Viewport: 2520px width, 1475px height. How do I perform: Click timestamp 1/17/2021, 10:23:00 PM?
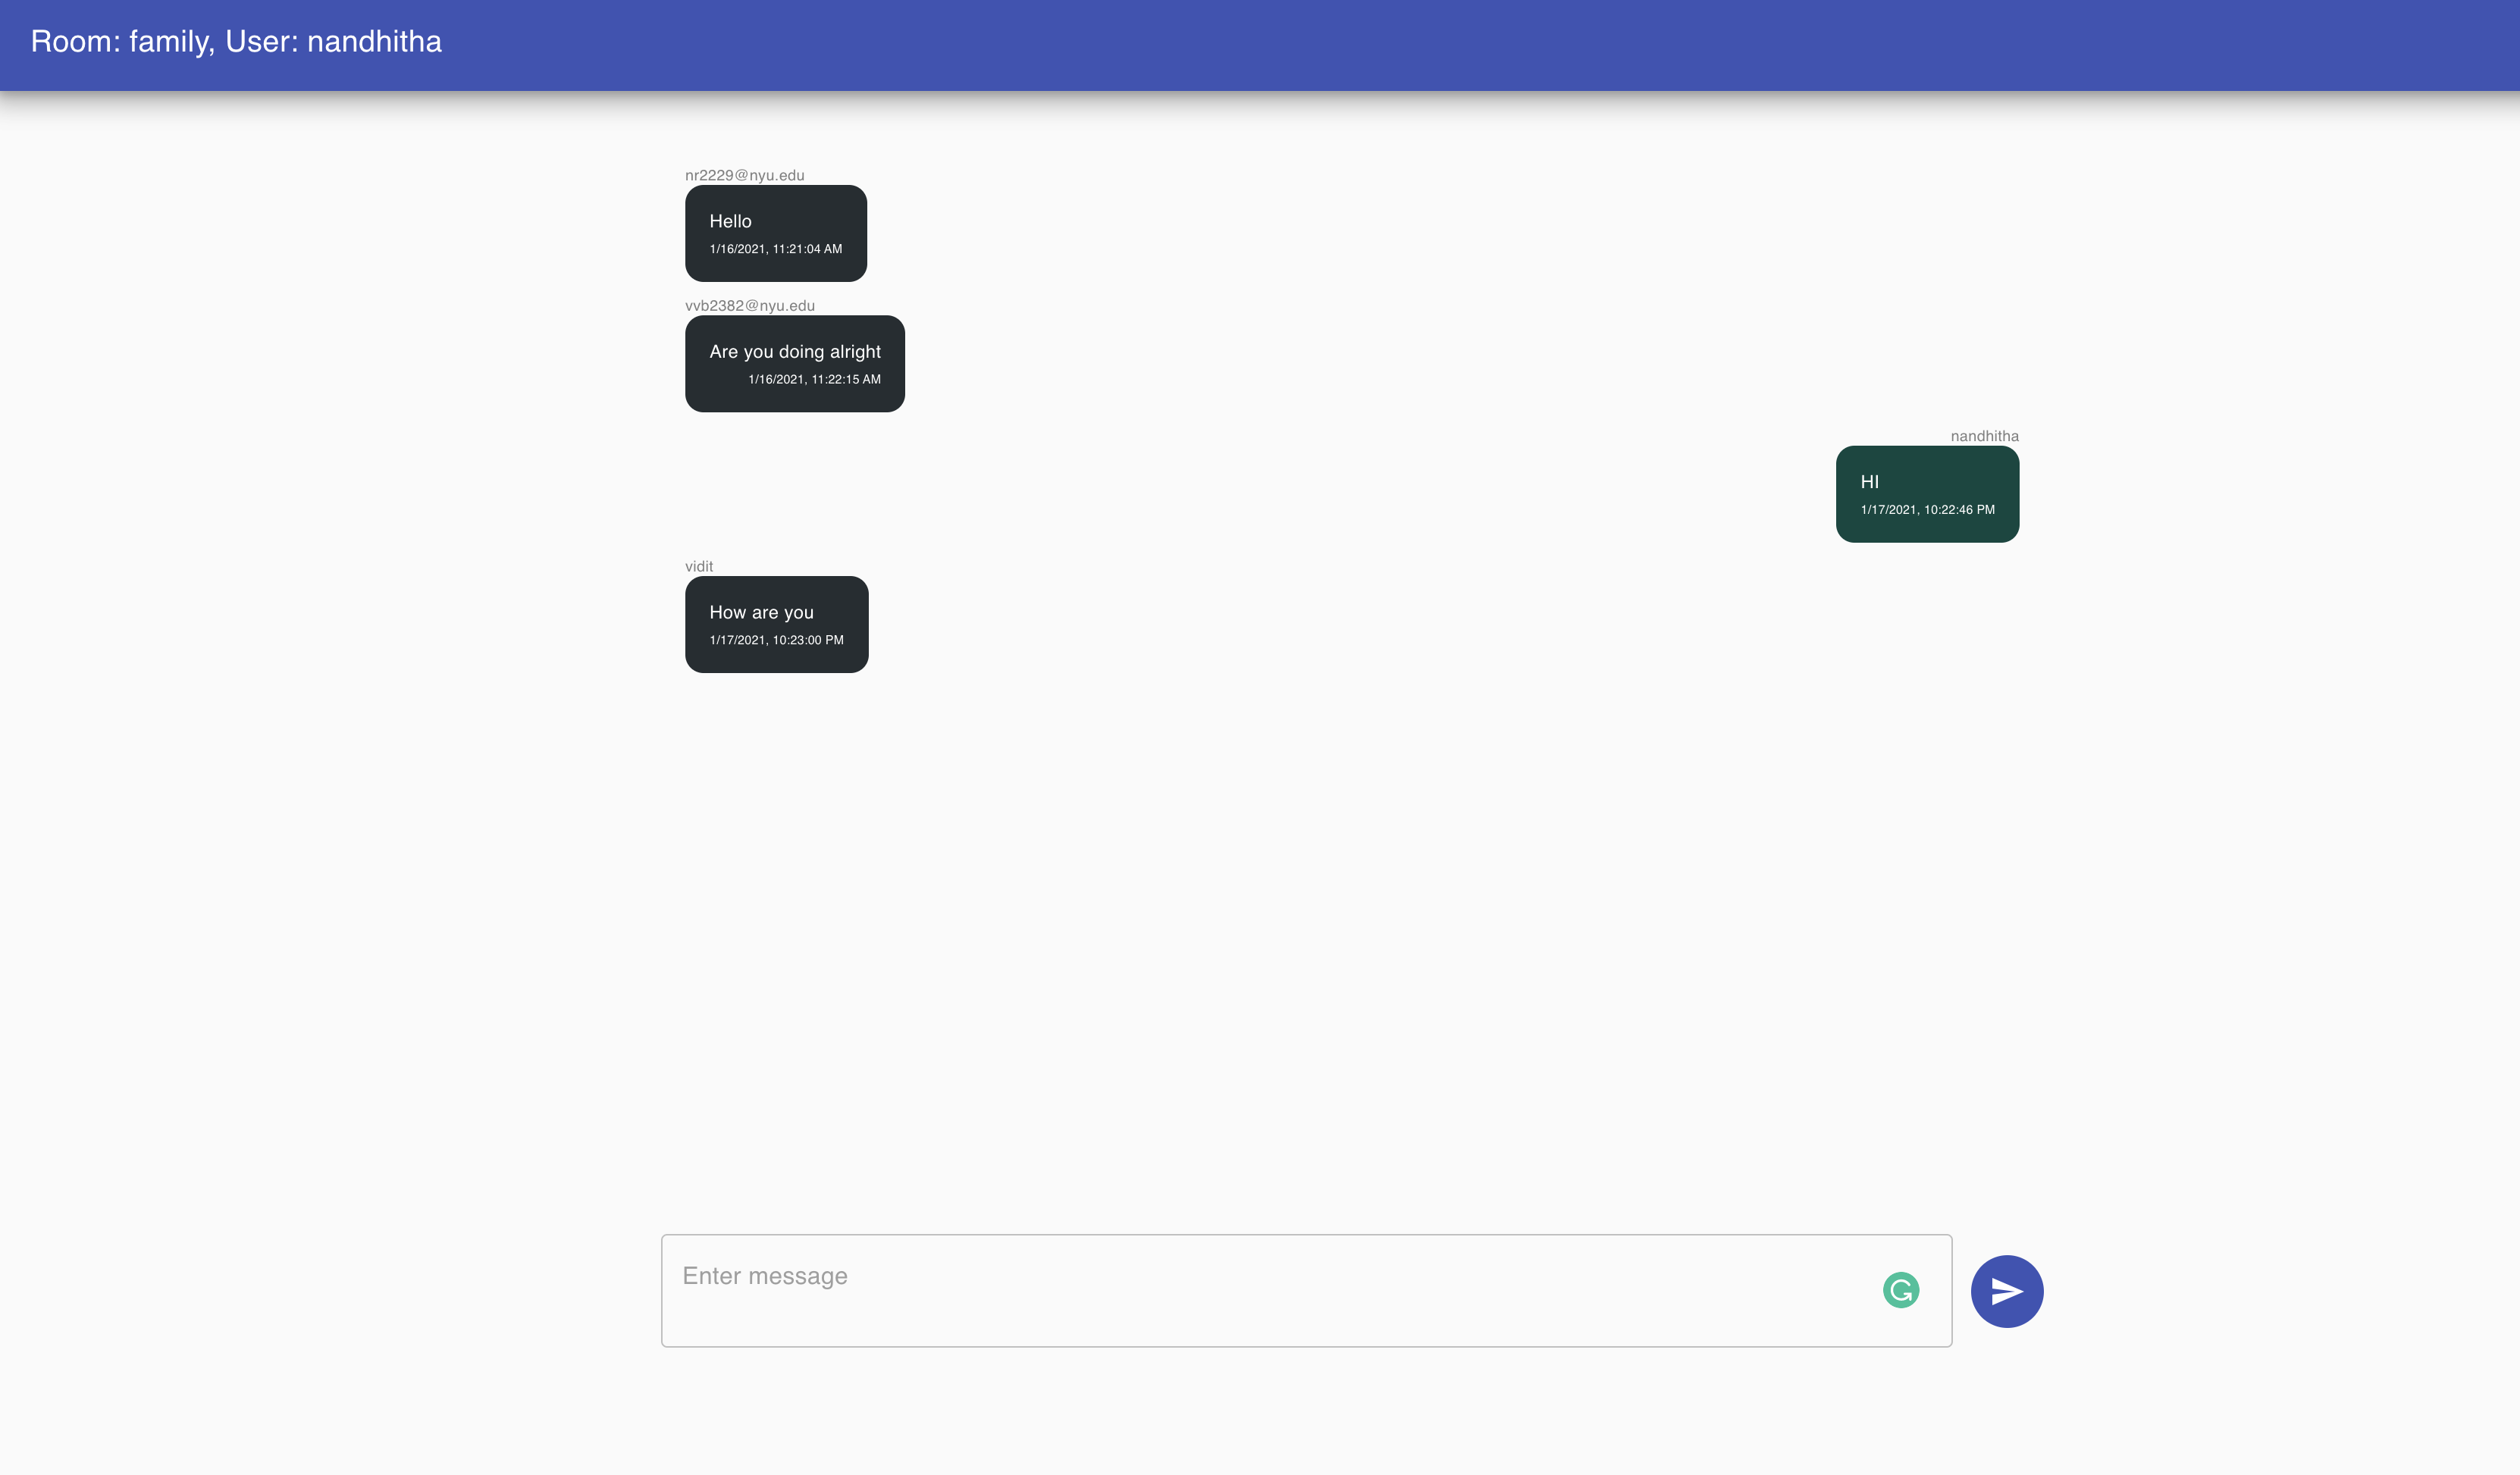tap(776, 640)
